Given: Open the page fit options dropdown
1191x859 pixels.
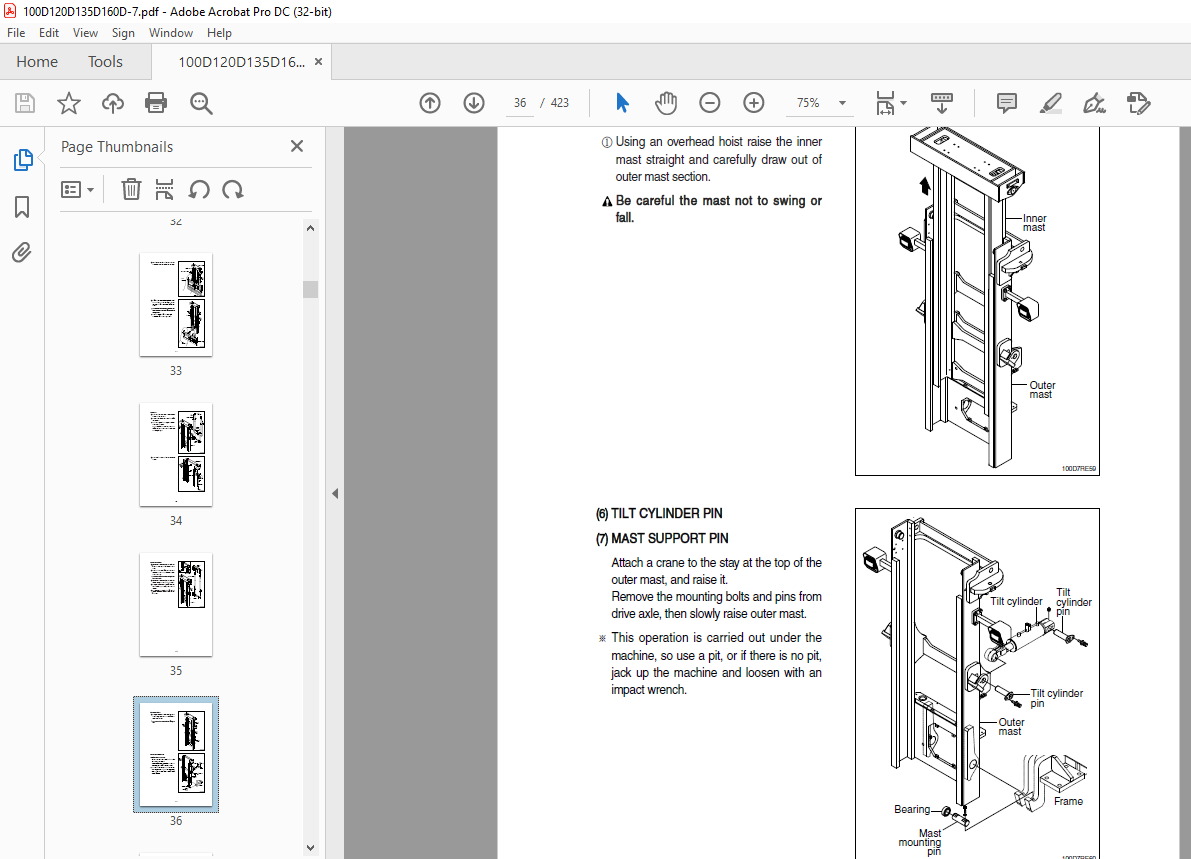Looking at the screenshot, I should coord(890,103).
